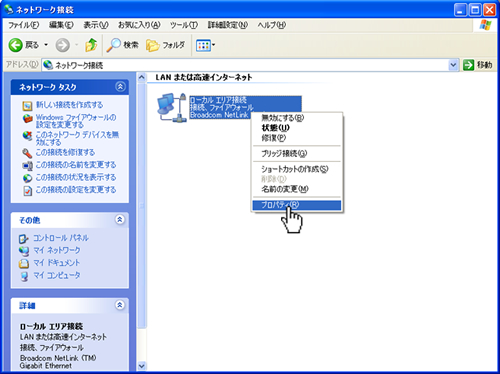Click the task pane scroll down arrow

(x=142, y=366)
